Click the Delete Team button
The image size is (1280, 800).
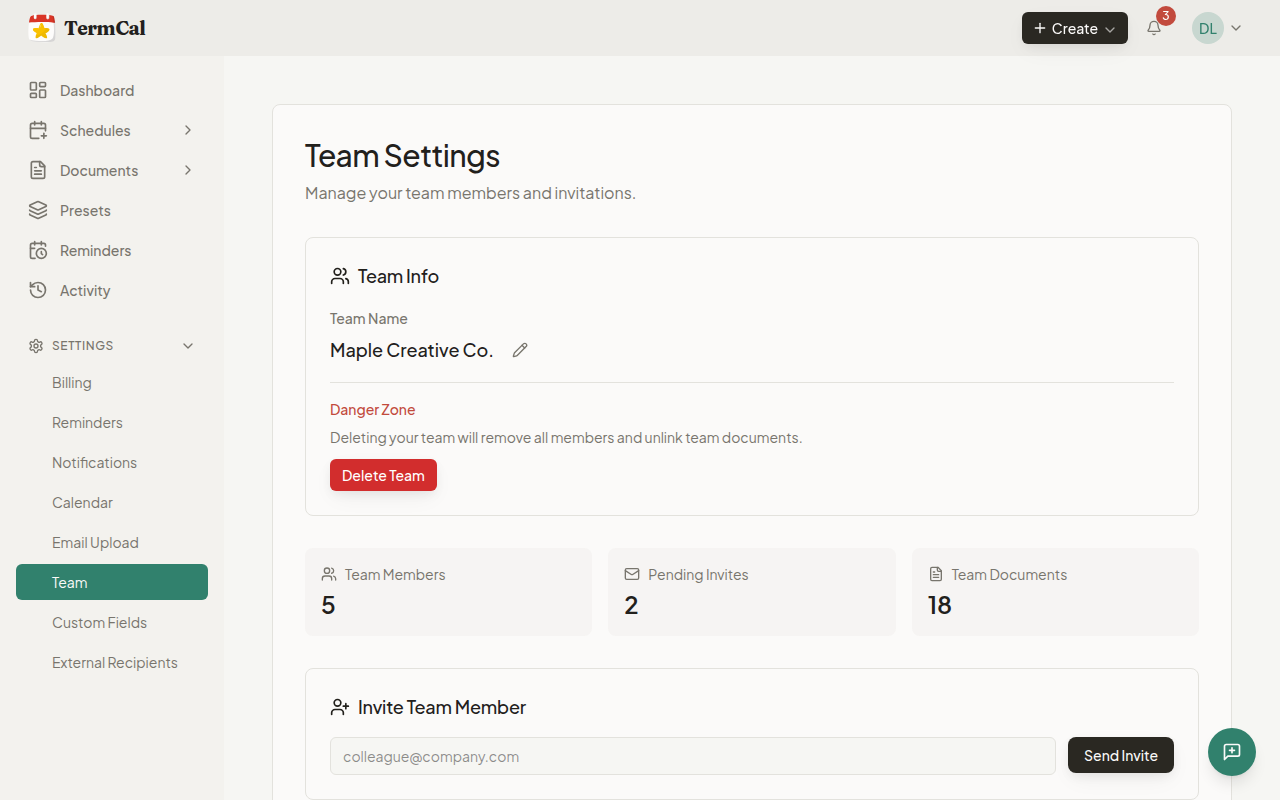383,474
